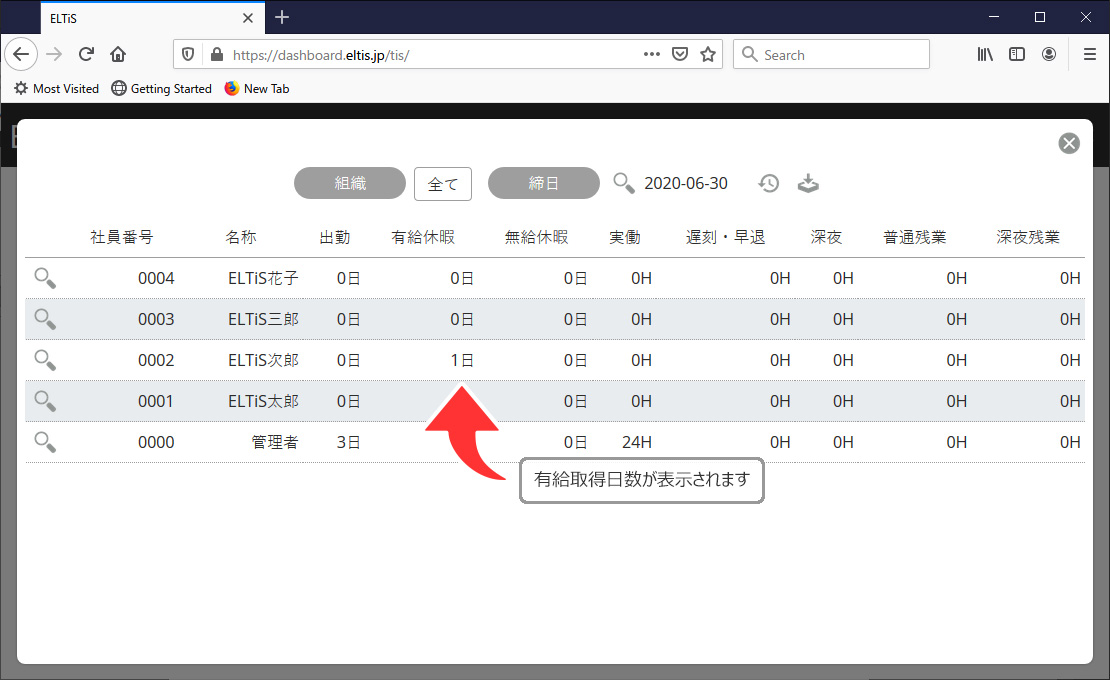
Task: Click the 社員番号 column header
Action: 122,237
